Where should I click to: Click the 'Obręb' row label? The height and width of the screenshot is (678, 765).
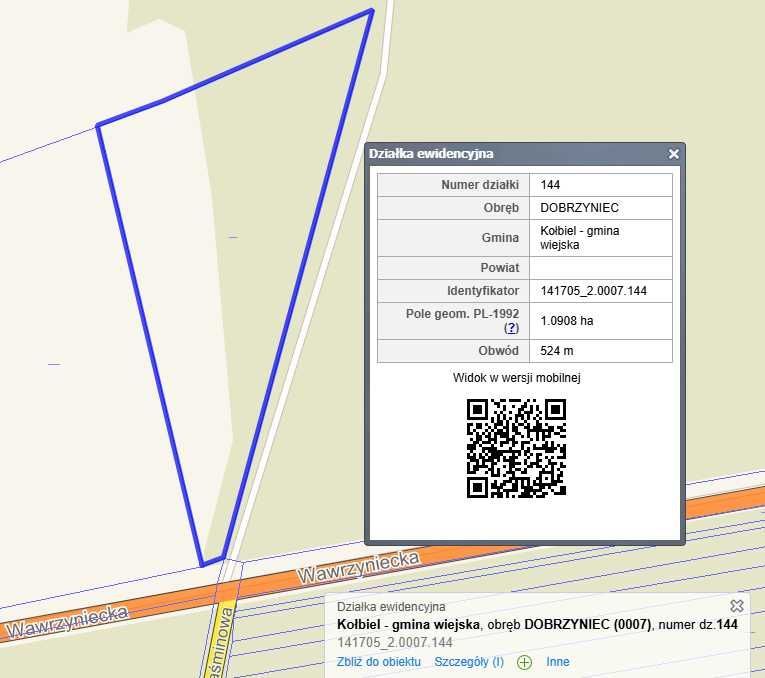tap(501, 208)
